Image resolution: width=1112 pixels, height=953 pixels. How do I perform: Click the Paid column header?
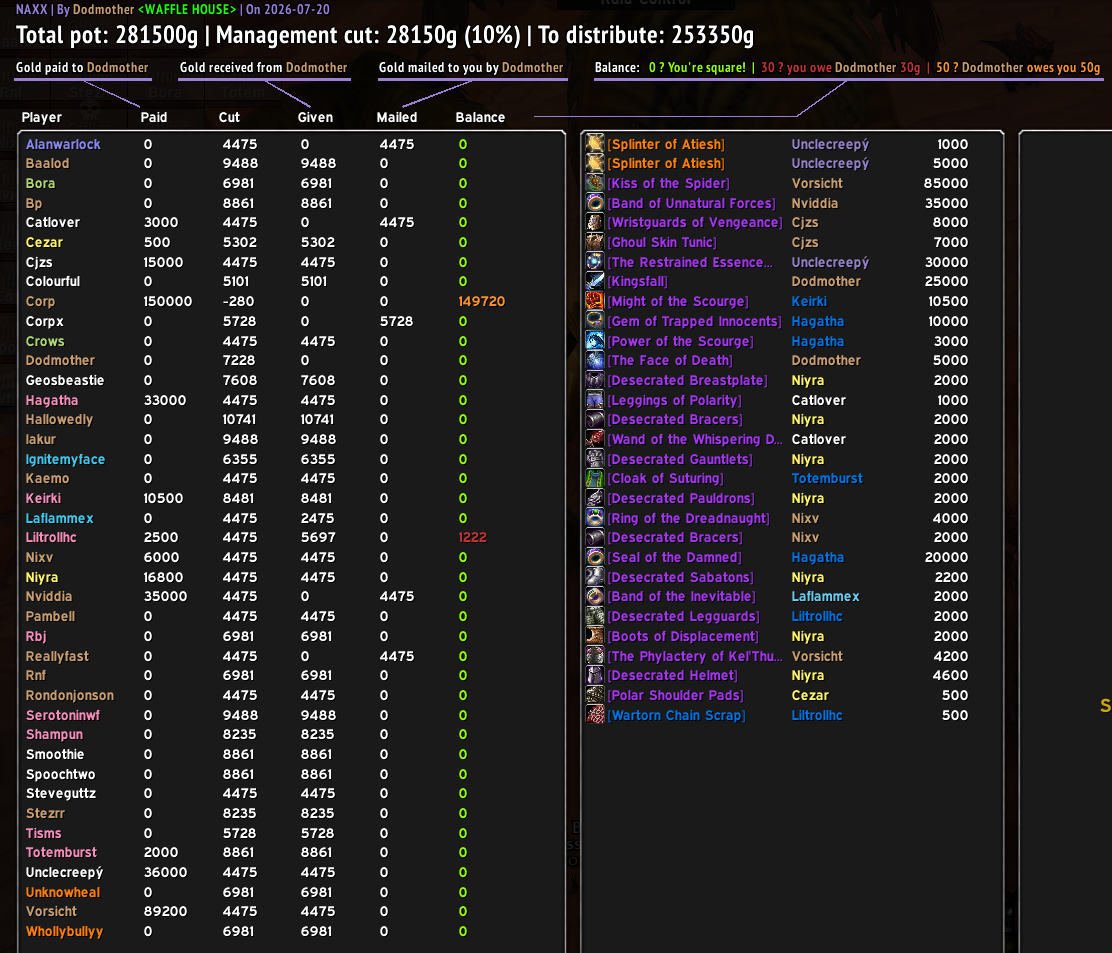click(154, 117)
